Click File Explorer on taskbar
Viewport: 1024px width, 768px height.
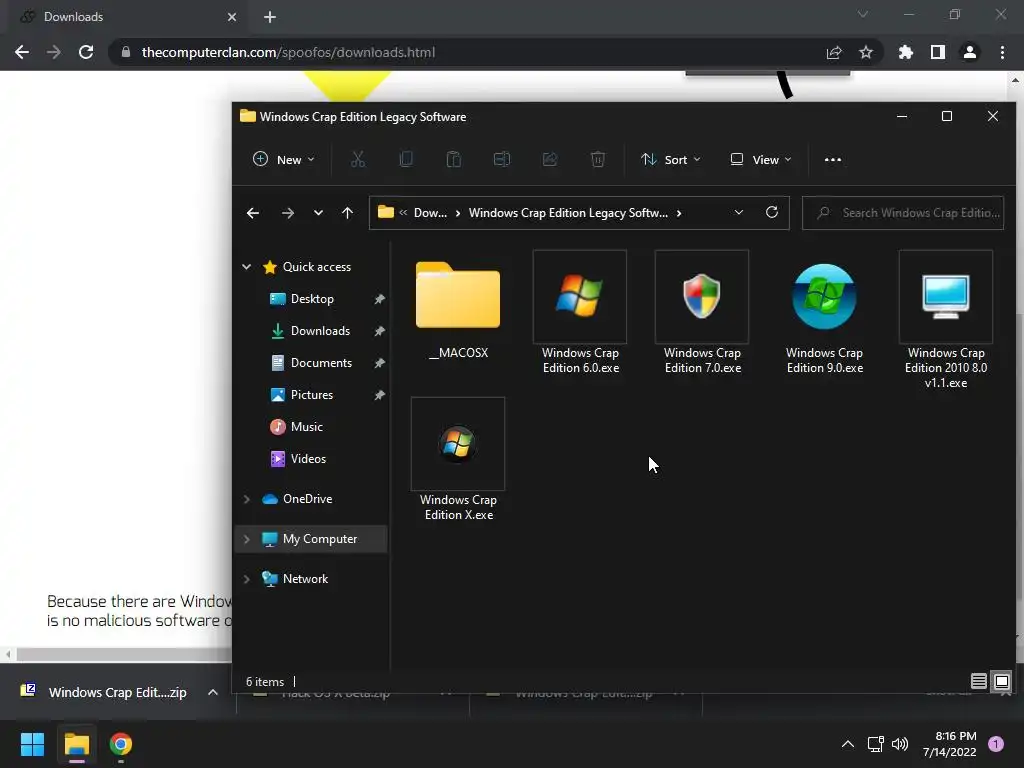pos(76,744)
